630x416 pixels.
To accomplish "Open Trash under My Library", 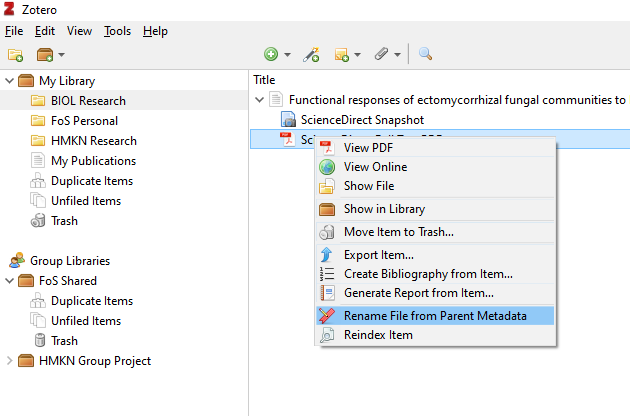I will (64, 221).
